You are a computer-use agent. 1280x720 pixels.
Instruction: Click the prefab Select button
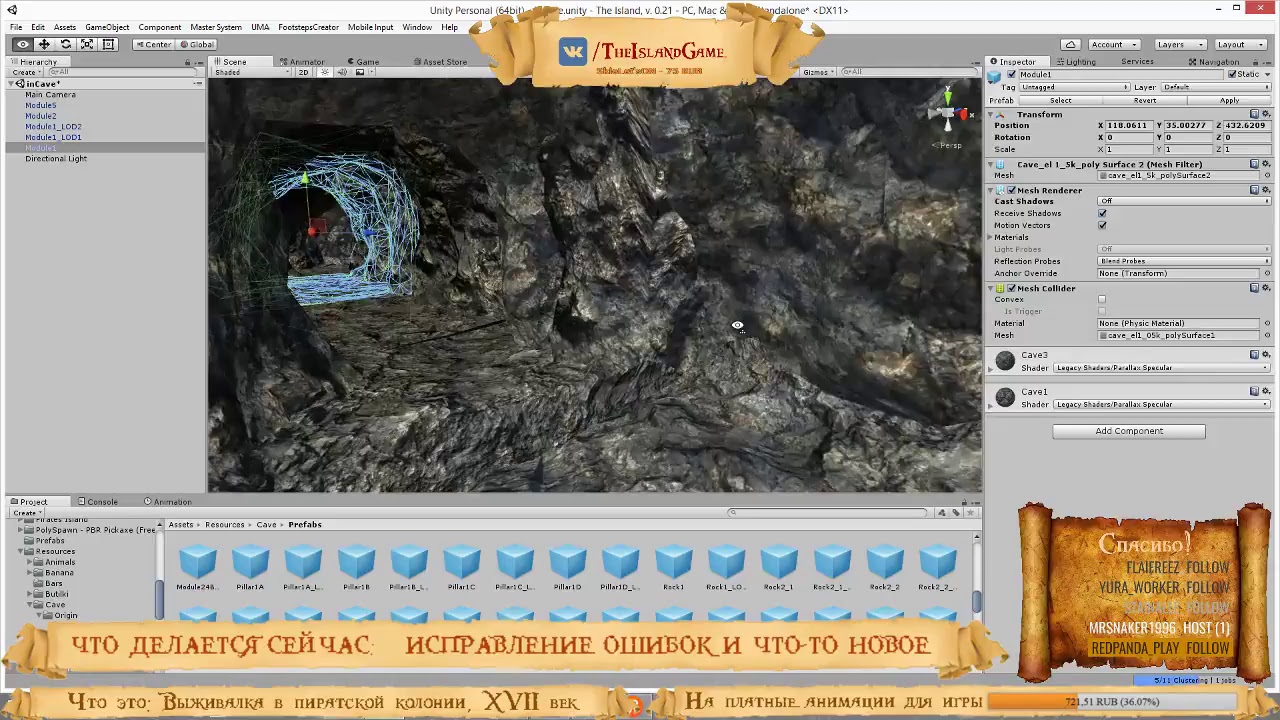click(1061, 100)
